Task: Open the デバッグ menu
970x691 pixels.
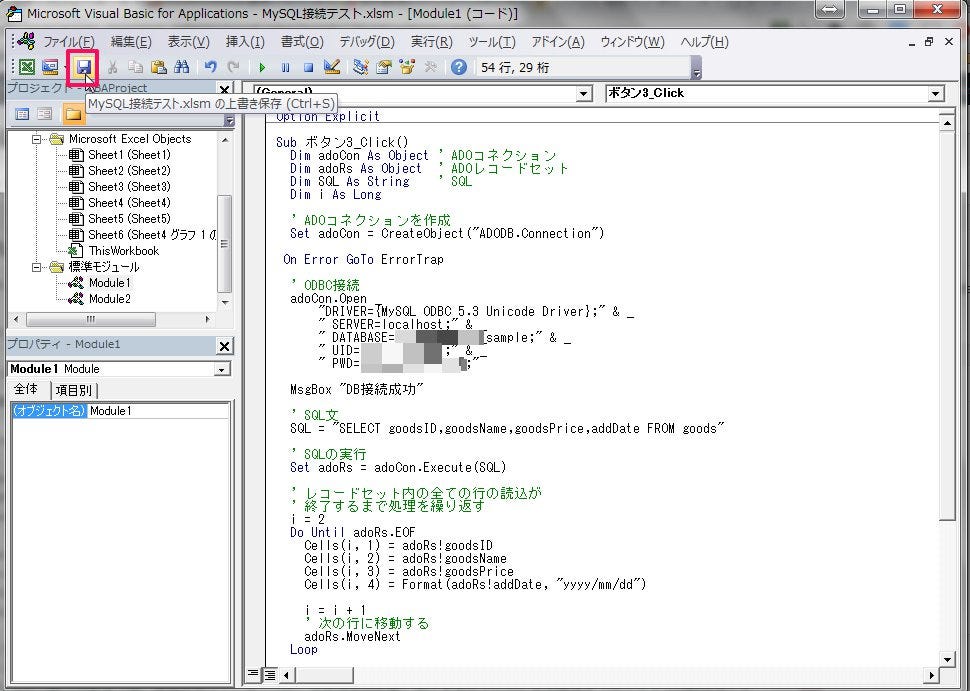Action: point(366,42)
